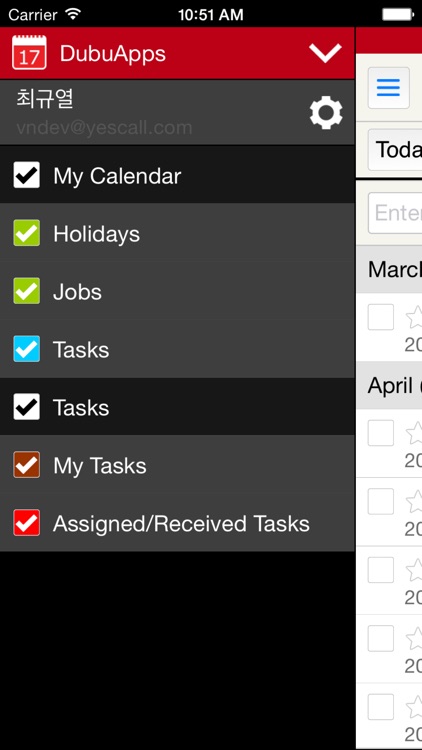This screenshot has width=422, height=750.
Task: Focus the Enter text input field
Action: click(395, 213)
